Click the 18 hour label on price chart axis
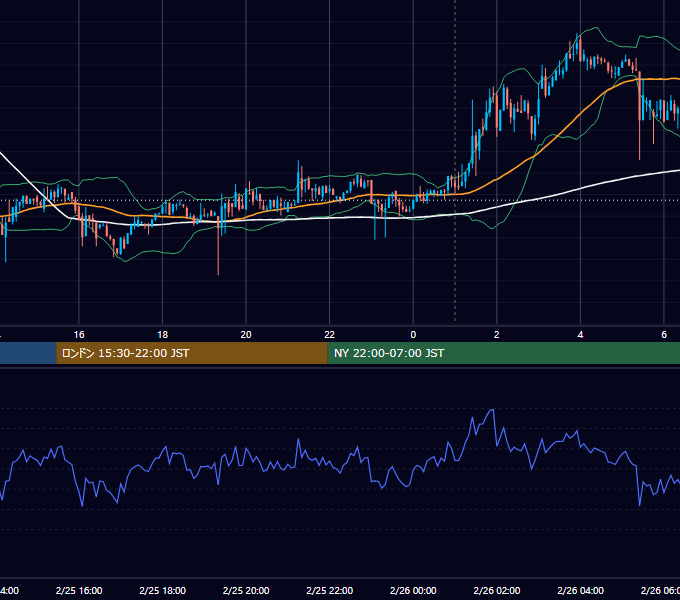The height and width of the screenshot is (600, 680). tap(163, 335)
